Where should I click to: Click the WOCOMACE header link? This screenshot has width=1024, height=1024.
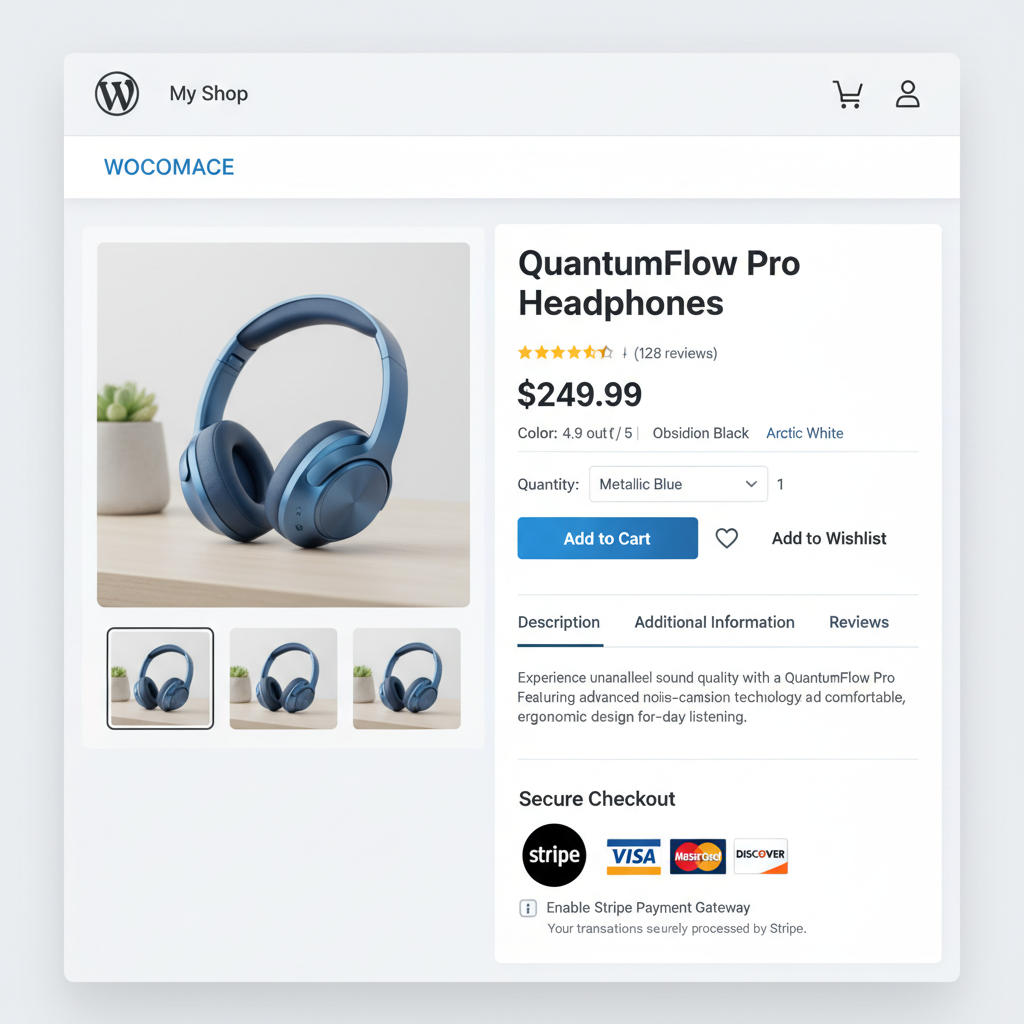169,167
